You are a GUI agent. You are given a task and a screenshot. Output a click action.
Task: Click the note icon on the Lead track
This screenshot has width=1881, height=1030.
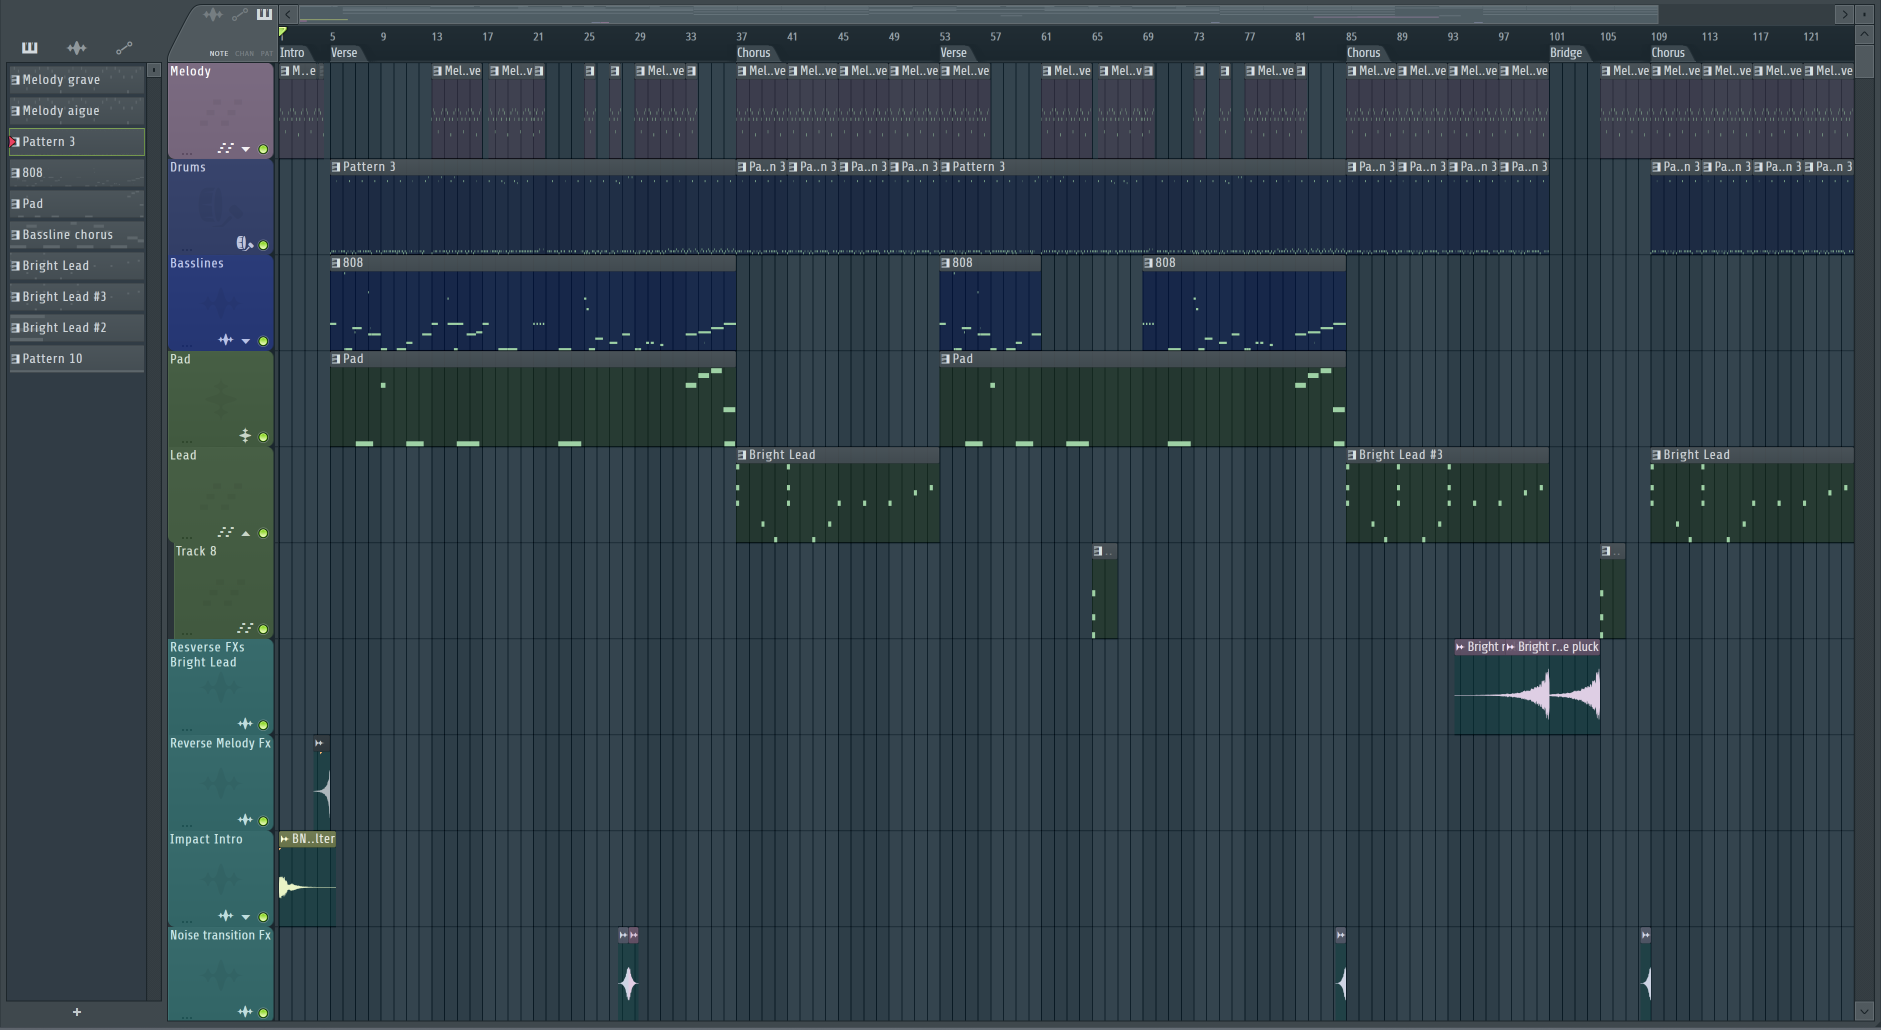point(226,532)
